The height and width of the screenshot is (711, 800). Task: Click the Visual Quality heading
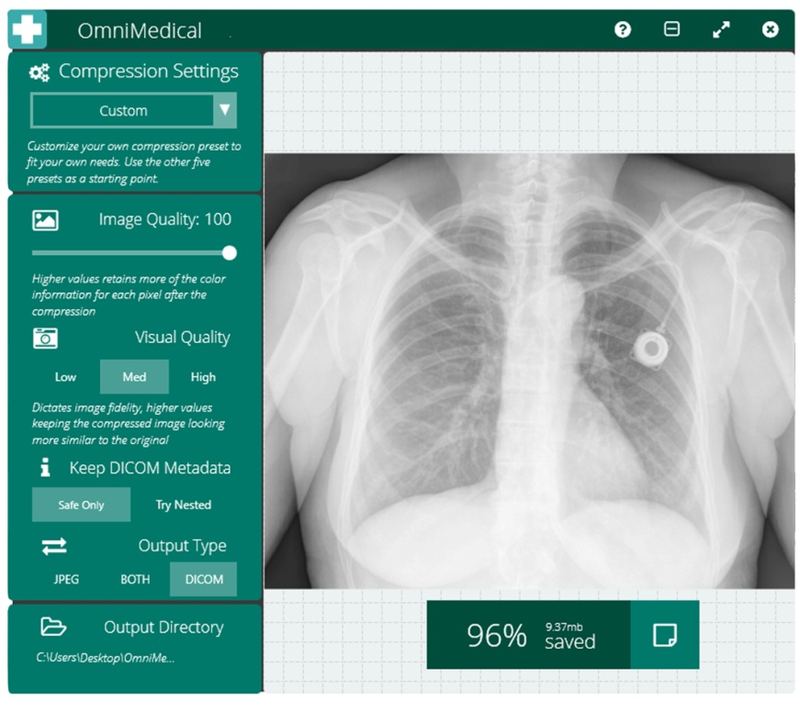[183, 338]
